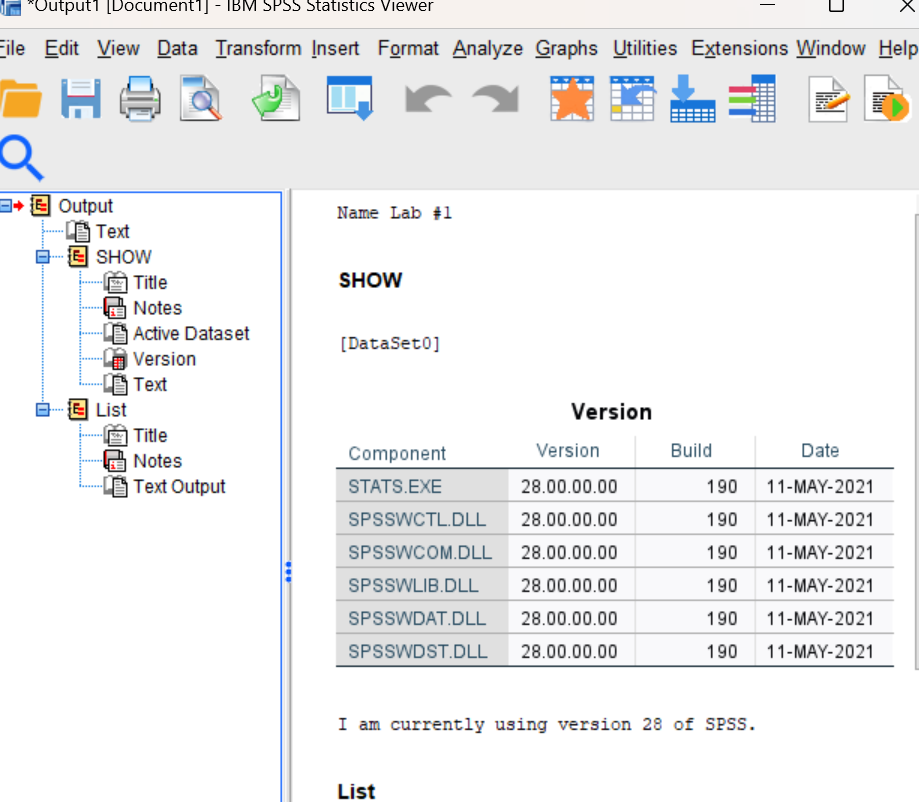The height and width of the screenshot is (802, 919).
Task: Select the Output root book icon
Action: coord(41,206)
